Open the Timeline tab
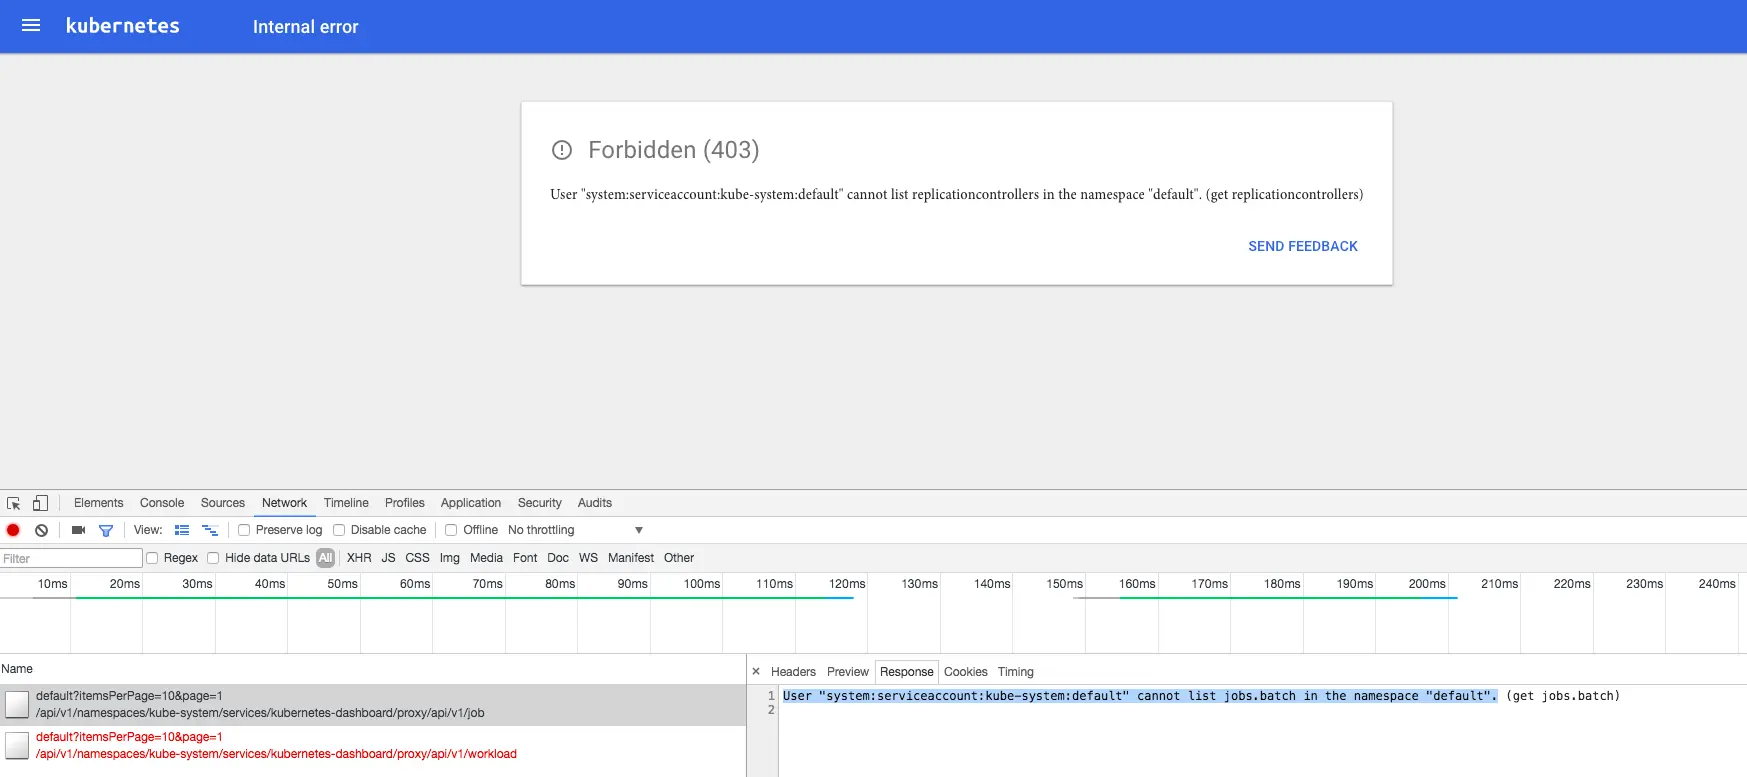Screen dimensions: 1747x777 (346, 503)
